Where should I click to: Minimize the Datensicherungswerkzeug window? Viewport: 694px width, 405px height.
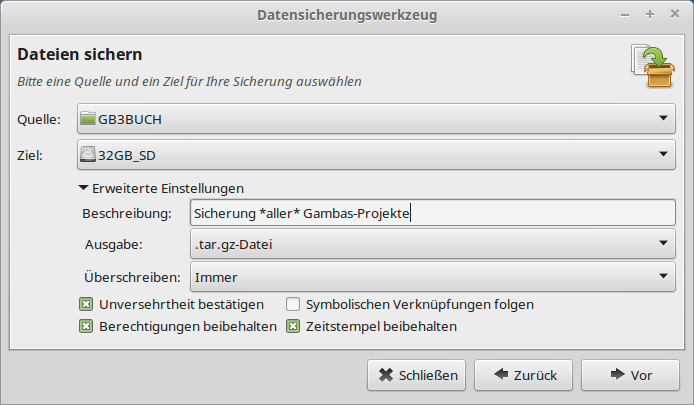(x=626, y=15)
